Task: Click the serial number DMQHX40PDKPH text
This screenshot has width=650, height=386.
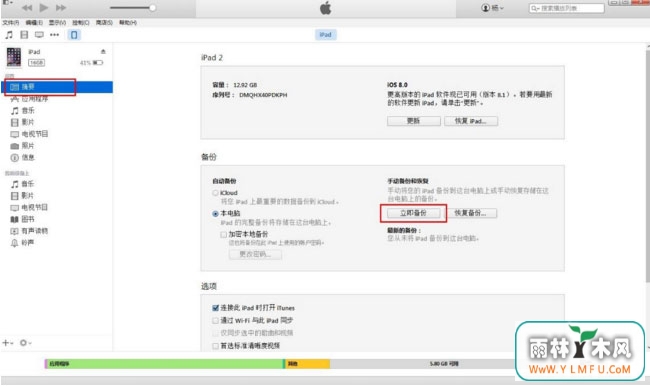Action: [263, 95]
